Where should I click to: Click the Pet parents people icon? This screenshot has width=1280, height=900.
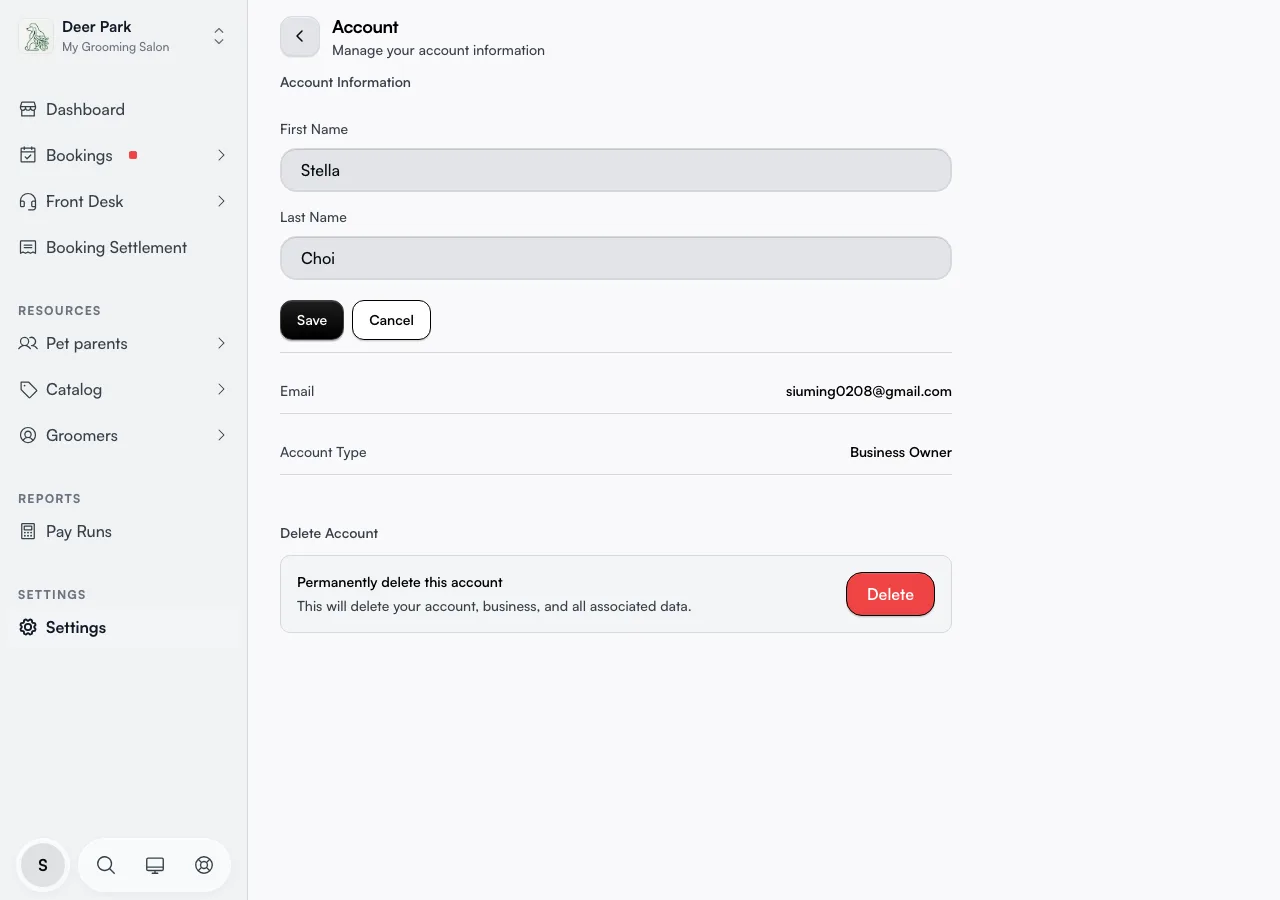coord(28,343)
